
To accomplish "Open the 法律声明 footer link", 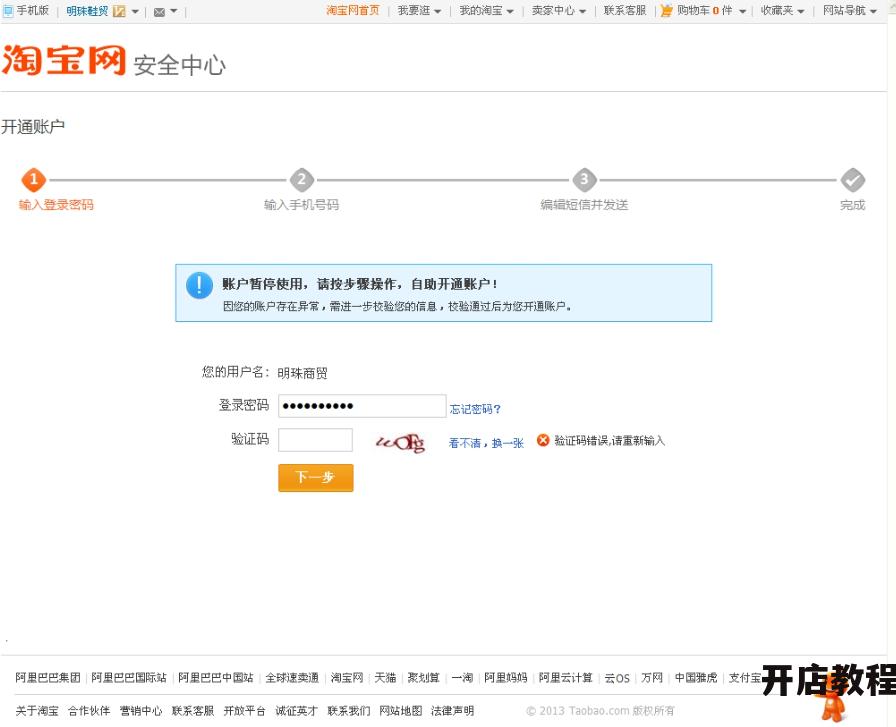I will pos(452,711).
